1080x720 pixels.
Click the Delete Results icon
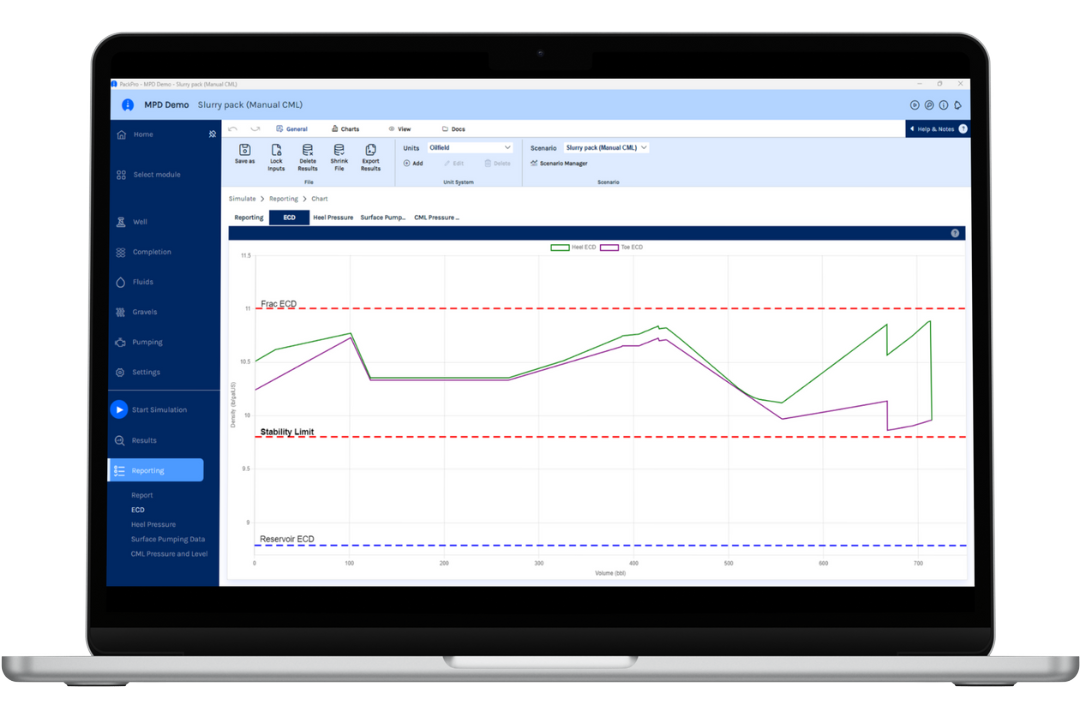[x=307, y=150]
